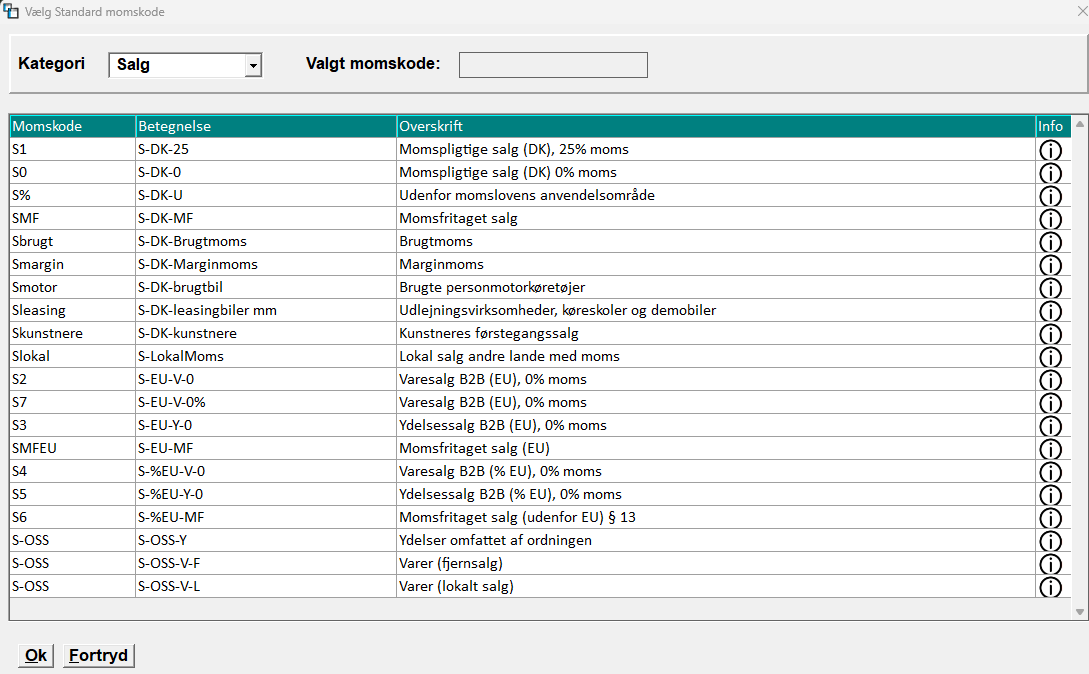The height and width of the screenshot is (674, 1089).
Task: Show info for S3 Ydelsessalg B2B row
Action: [x=1050, y=425]
